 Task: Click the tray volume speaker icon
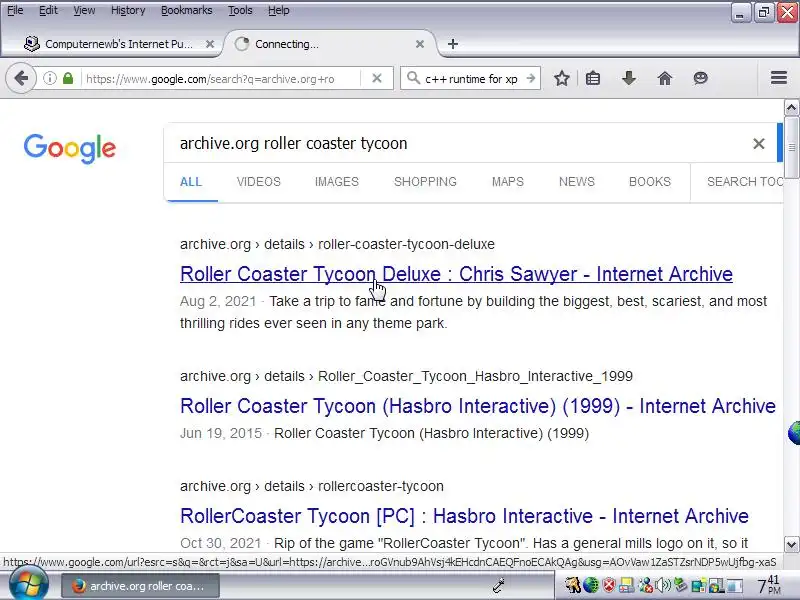(662, 585)
